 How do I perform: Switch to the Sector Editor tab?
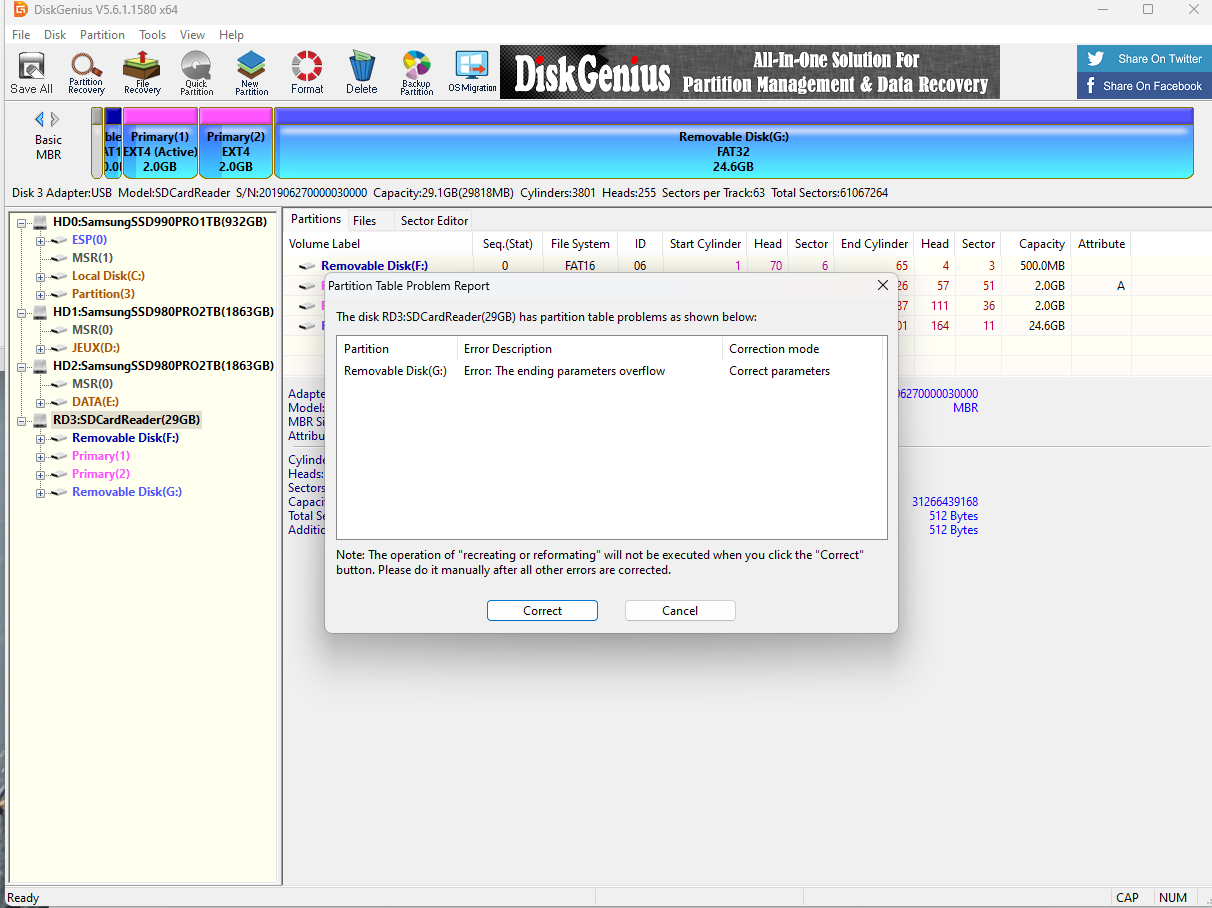tap(434, 221)
